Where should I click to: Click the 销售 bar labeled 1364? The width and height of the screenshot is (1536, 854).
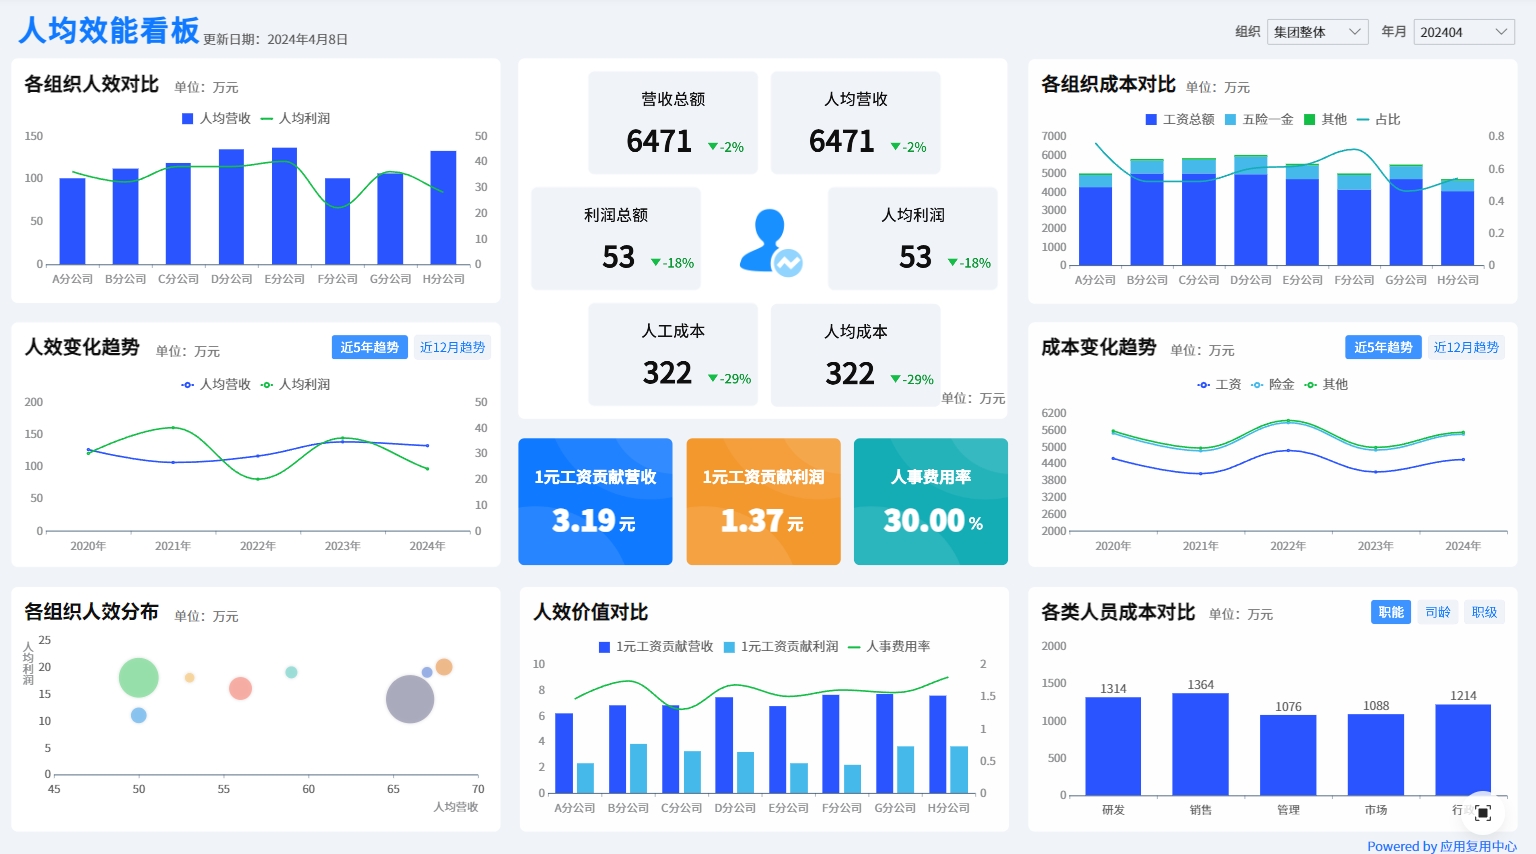tap(1200, 744)
